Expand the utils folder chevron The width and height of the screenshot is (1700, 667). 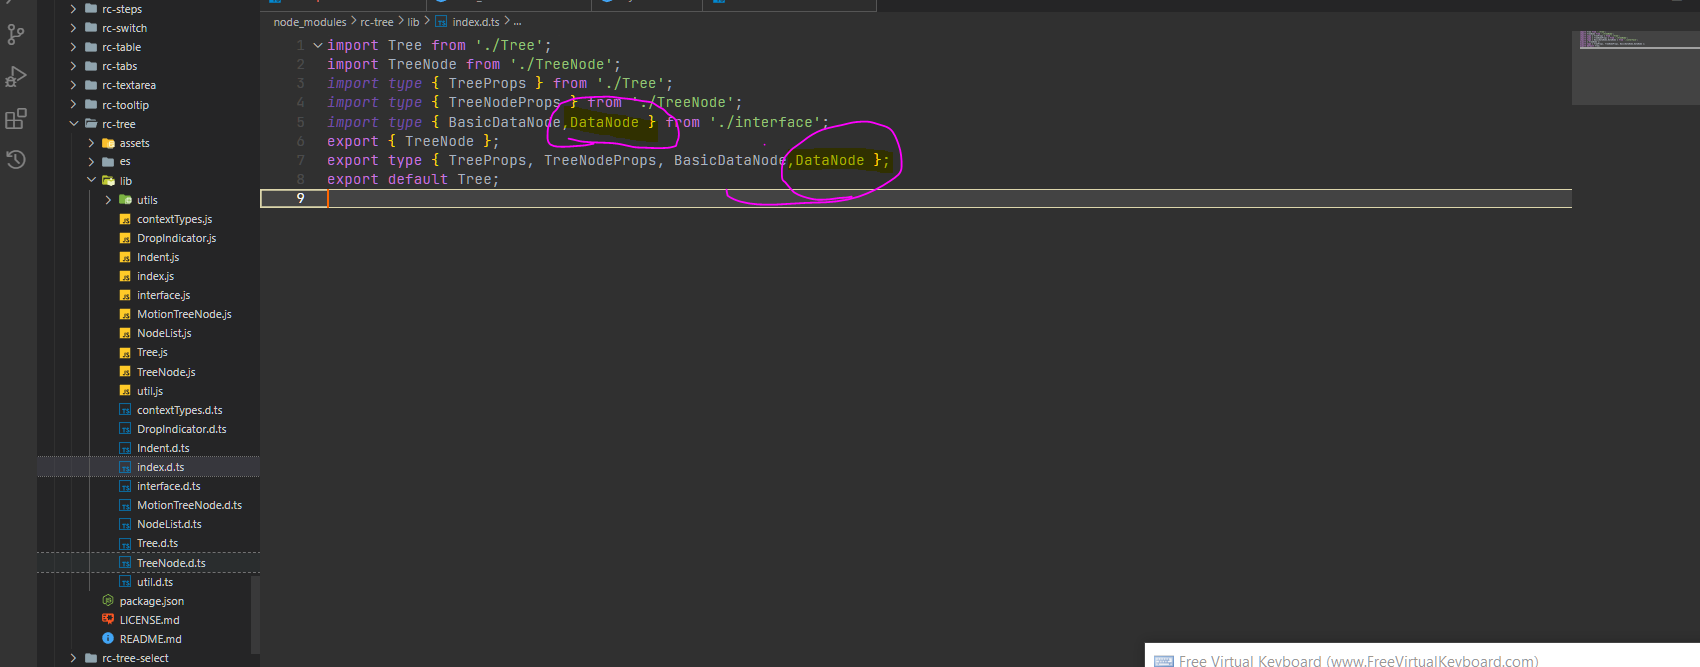coord(108,200)
